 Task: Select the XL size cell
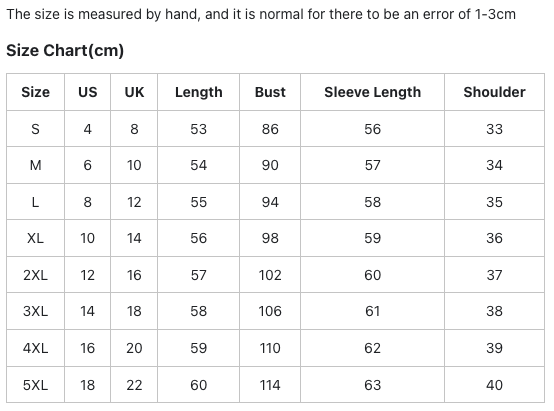[x=35, y=238]
